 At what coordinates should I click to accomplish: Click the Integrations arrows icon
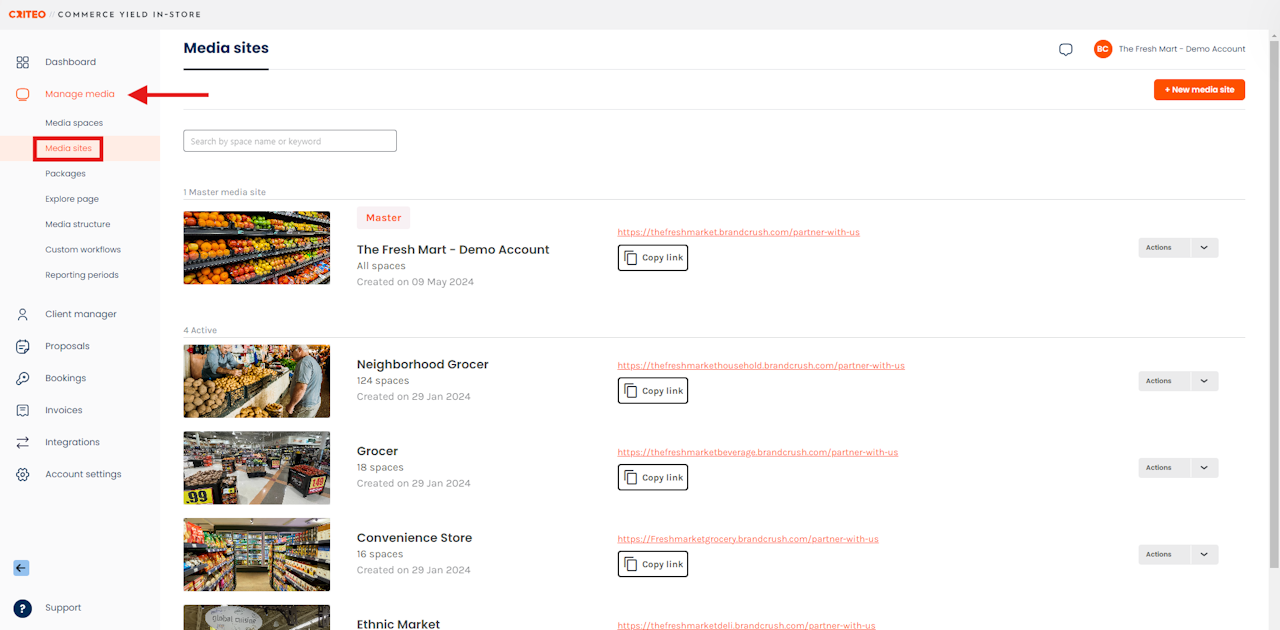(22, 442)
